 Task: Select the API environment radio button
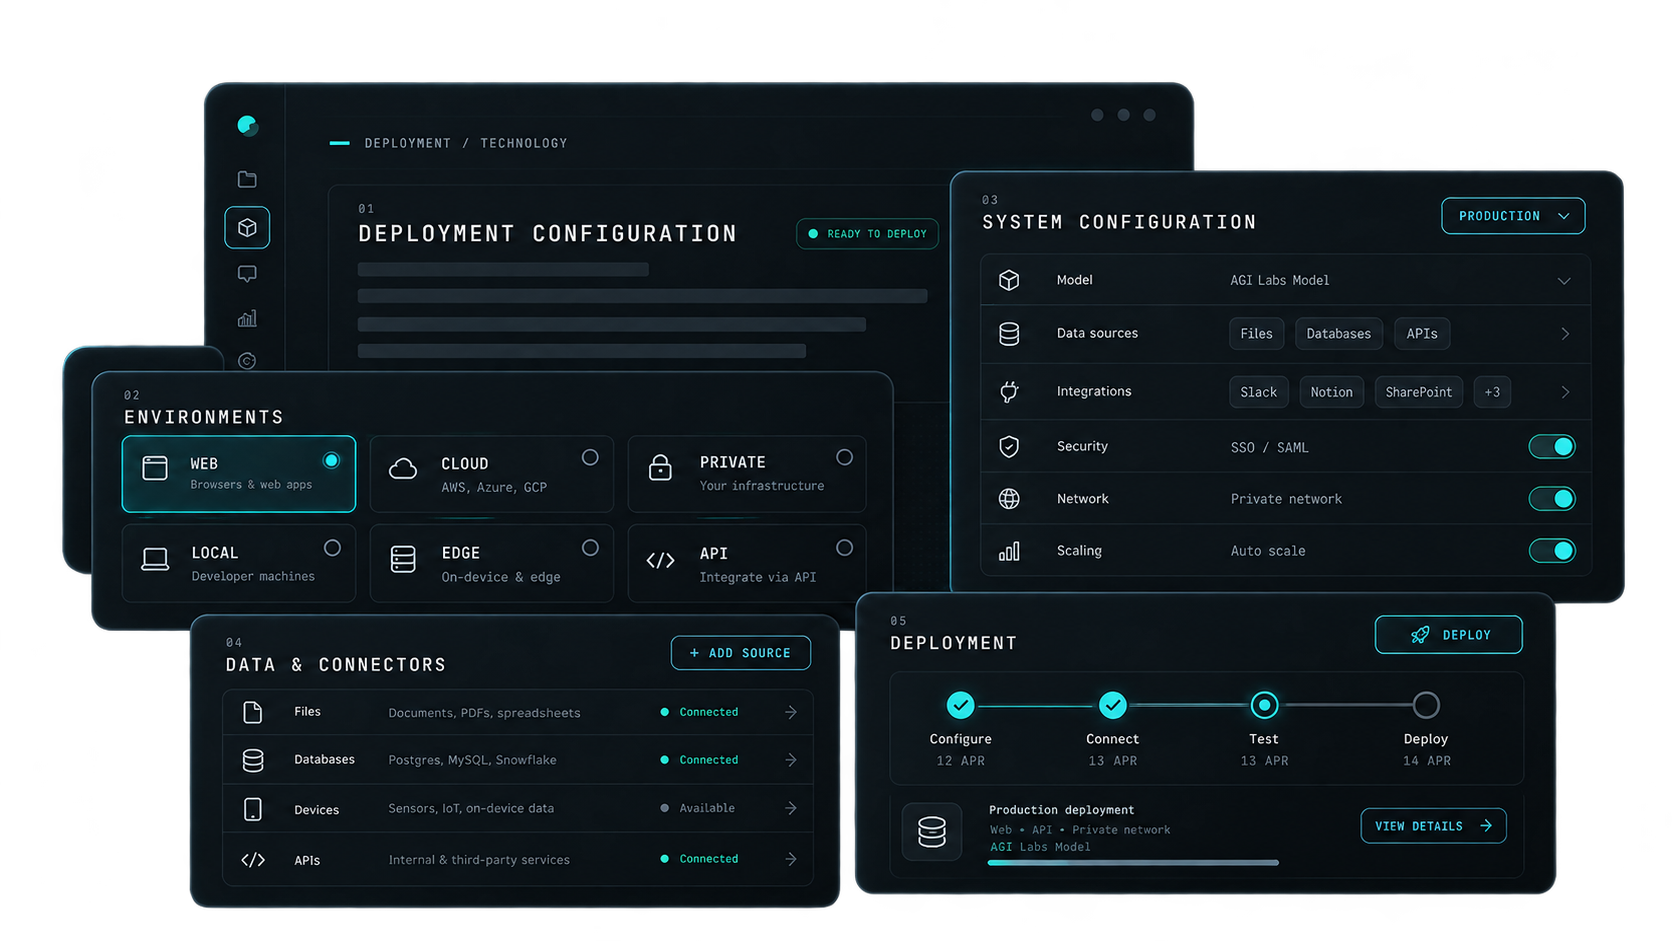click(844, 548)
